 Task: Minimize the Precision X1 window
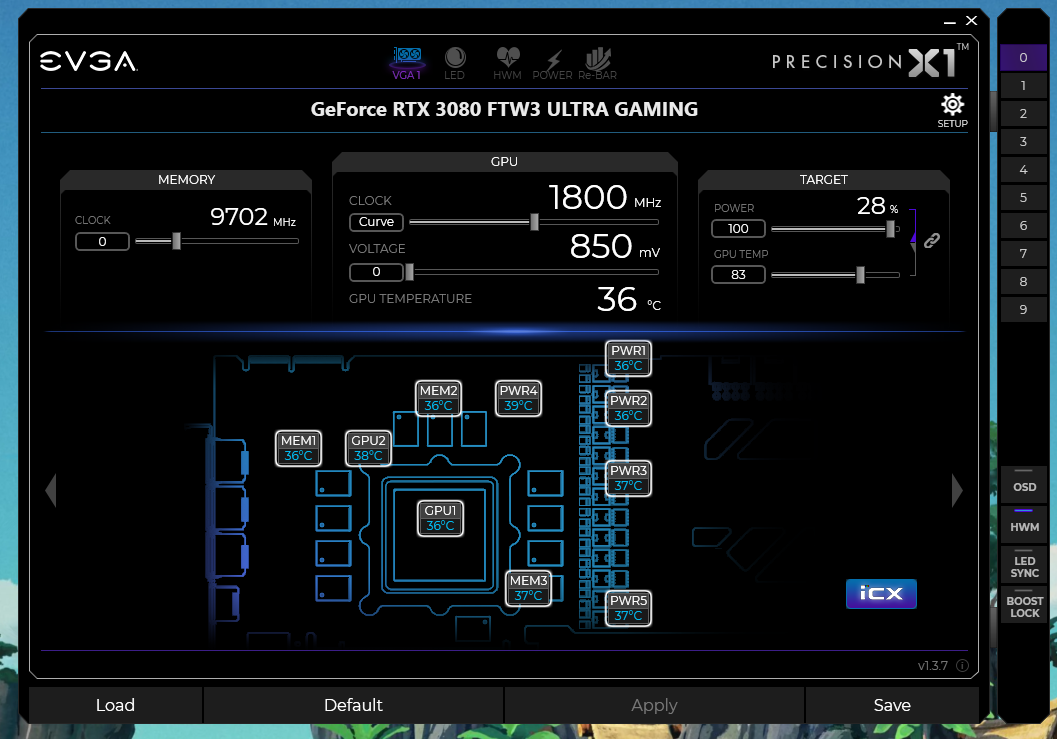950,22
